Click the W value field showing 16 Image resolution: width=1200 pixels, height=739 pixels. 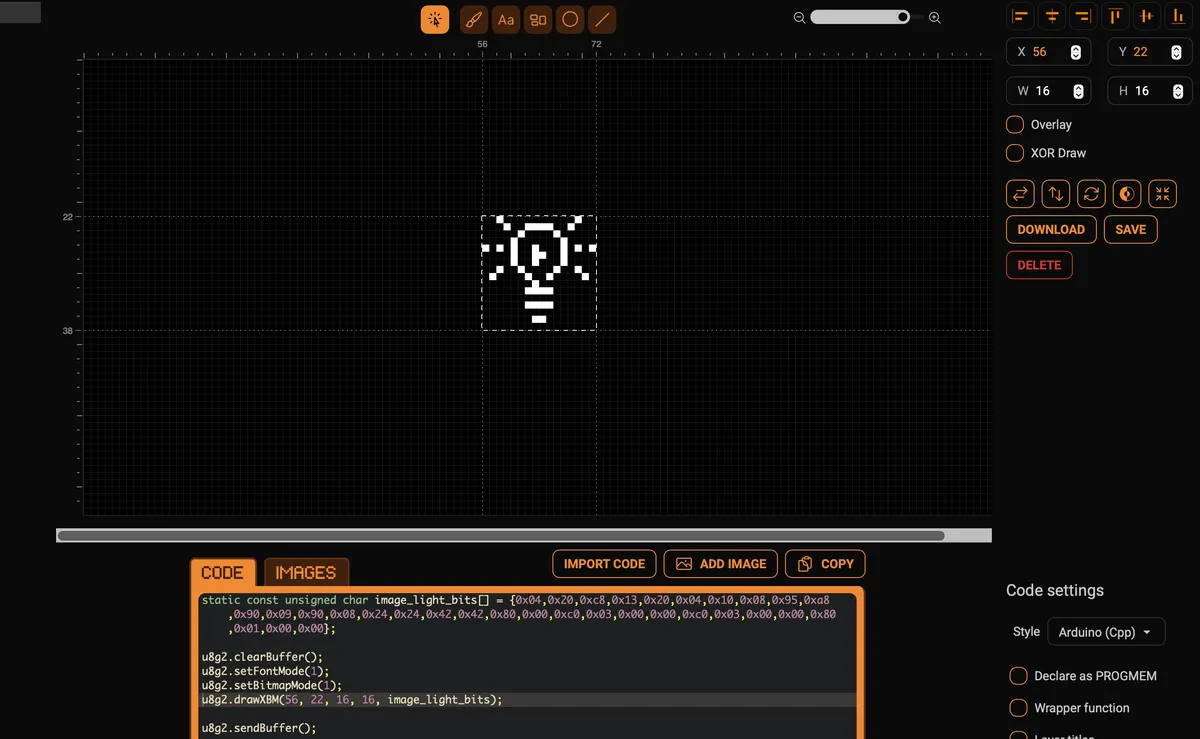pyautogui.click(x=1048, y=91)
